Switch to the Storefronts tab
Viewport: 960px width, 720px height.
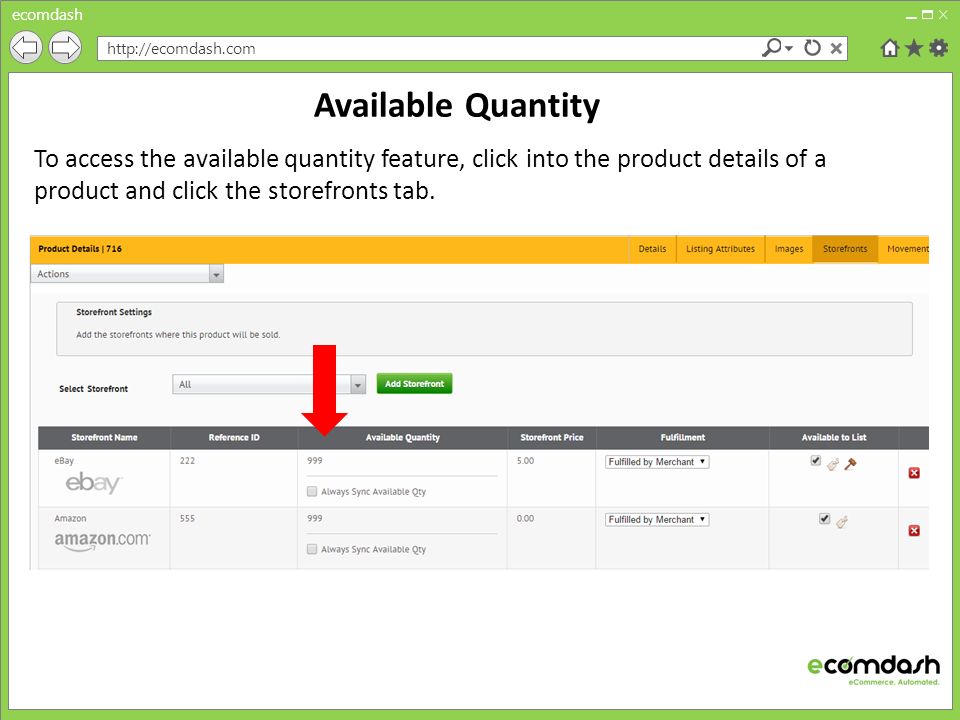pos(845,249)
